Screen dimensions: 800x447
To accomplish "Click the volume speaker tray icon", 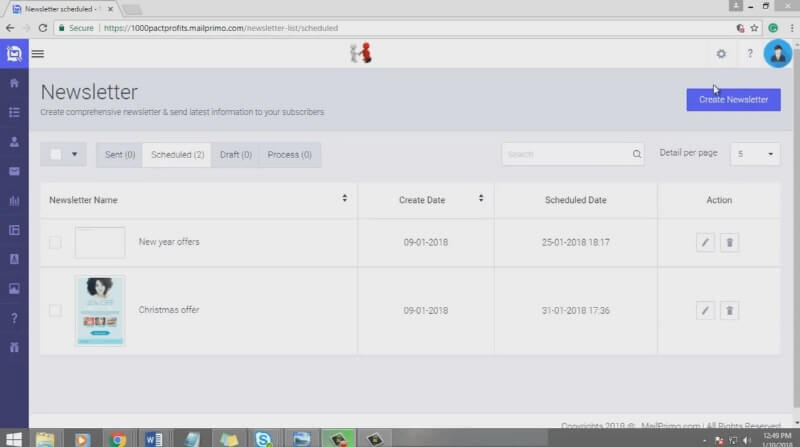I will 747,440.
